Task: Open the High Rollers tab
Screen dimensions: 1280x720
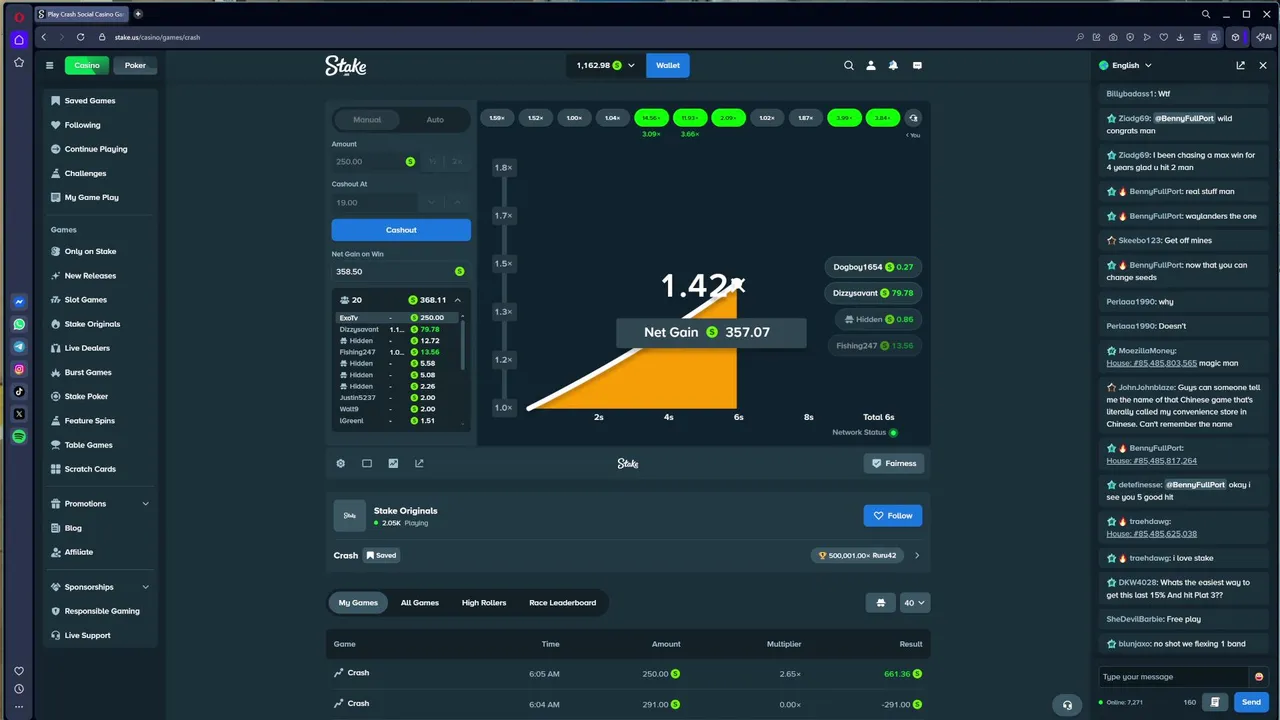Action: pos(484,603)
